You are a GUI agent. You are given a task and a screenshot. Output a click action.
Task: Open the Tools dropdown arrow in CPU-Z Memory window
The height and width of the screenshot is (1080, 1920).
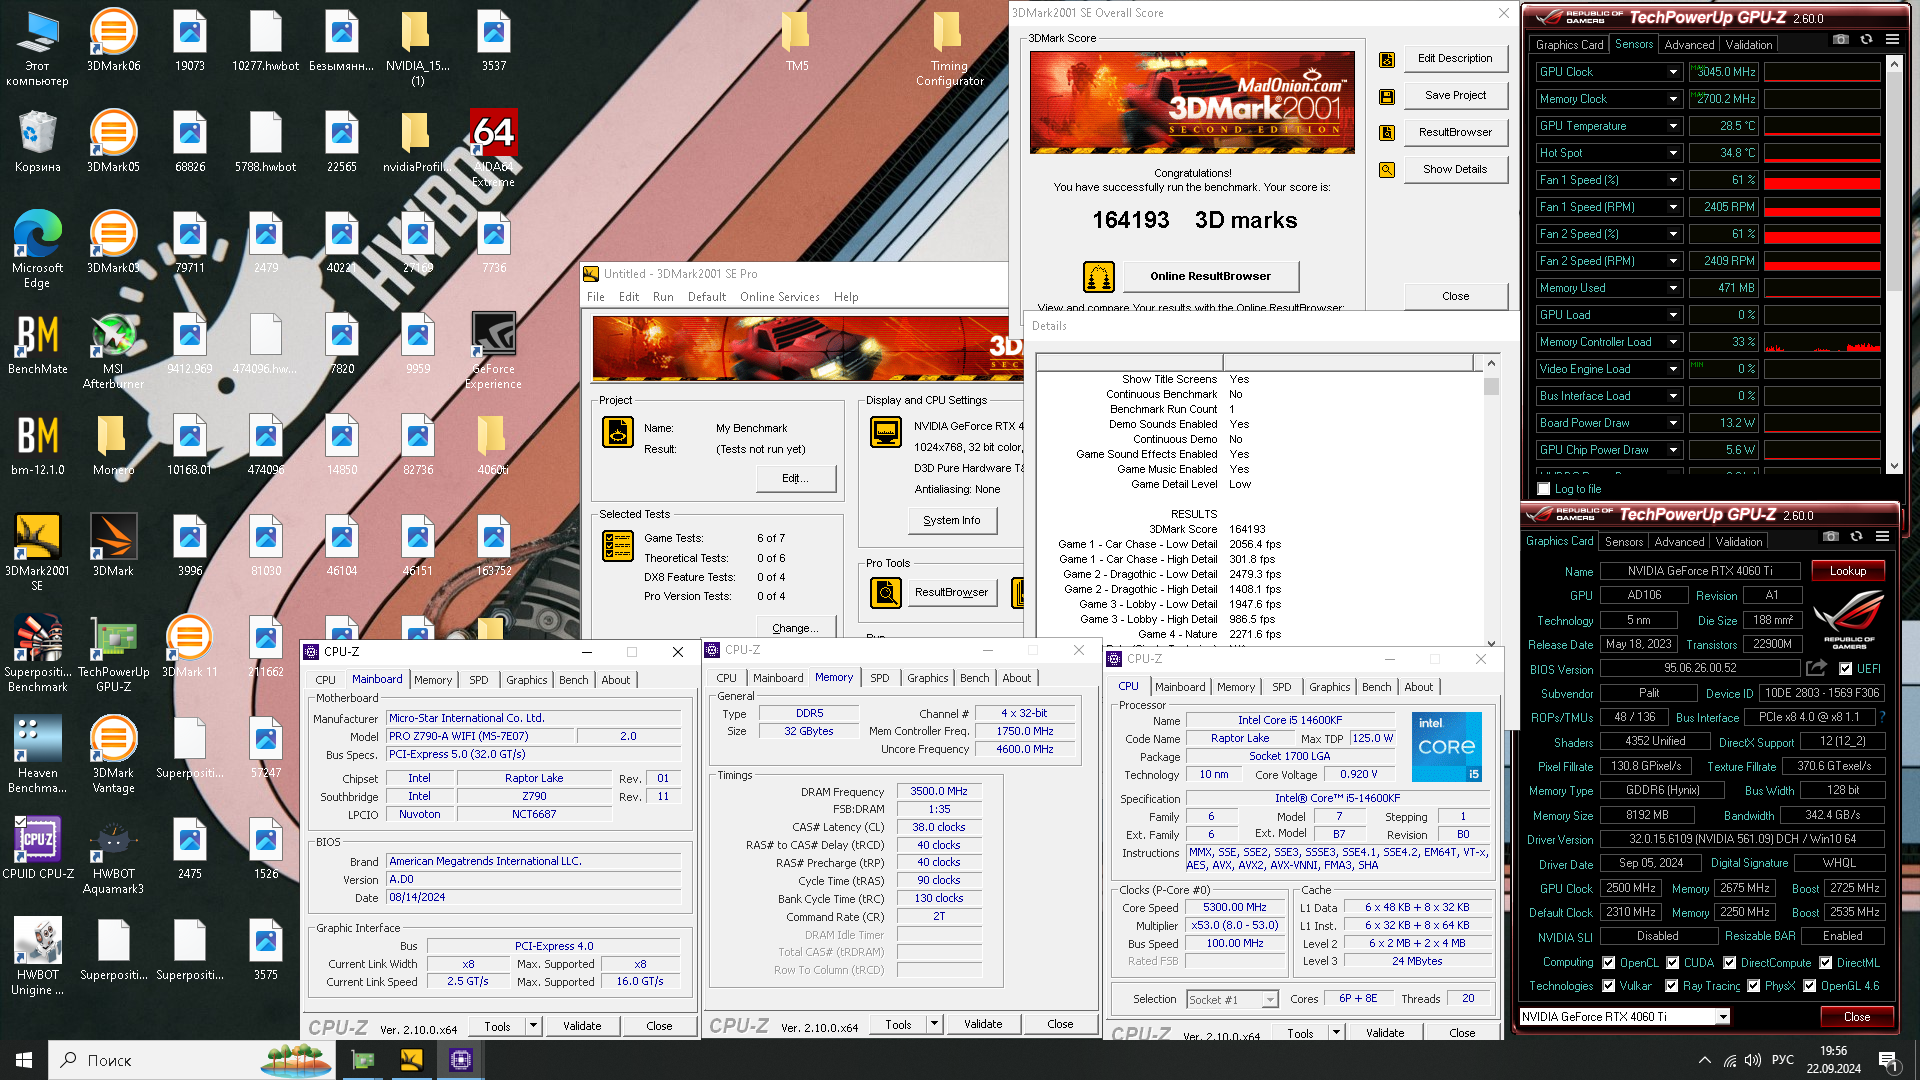[934, 1024]
